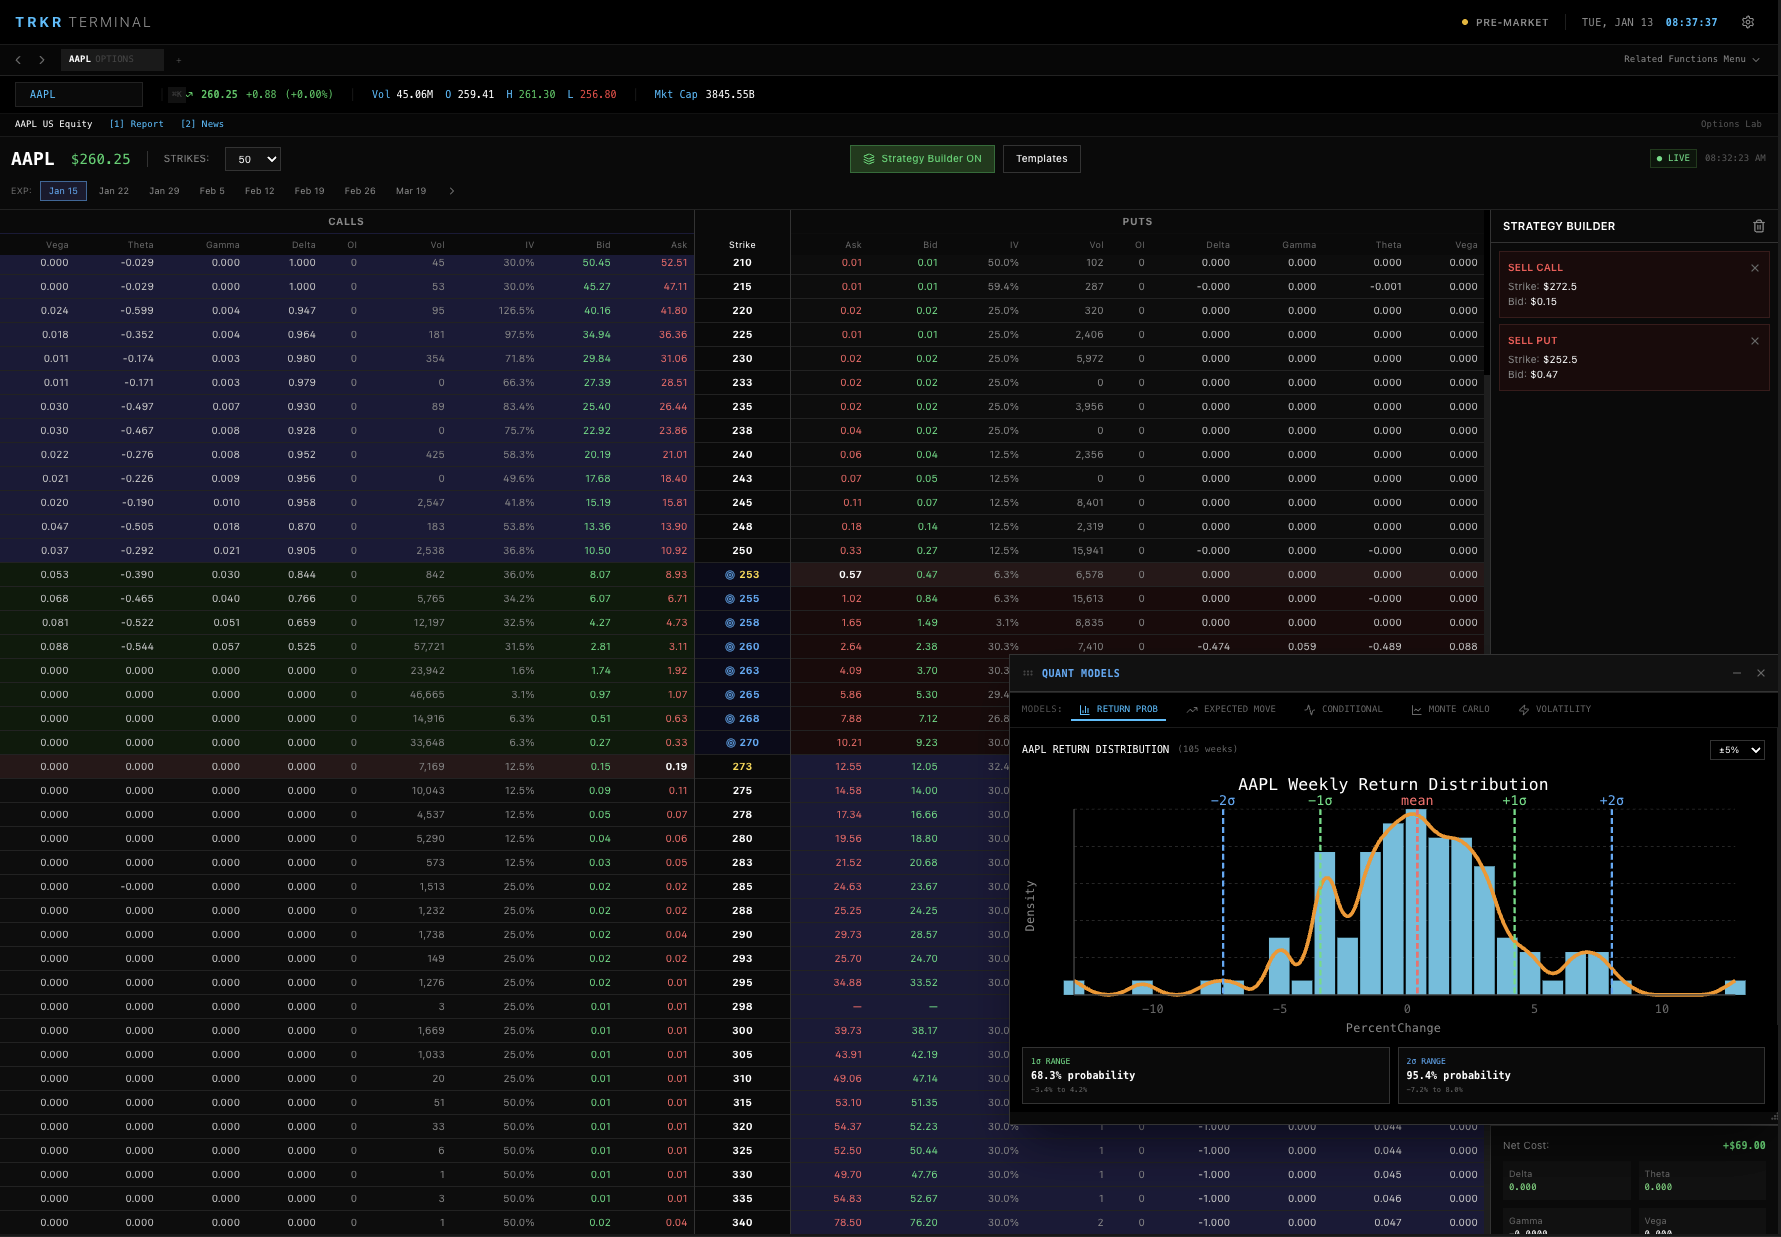
Task: Remove the SELL CALL leg
Action: (x=1754, y=268)
